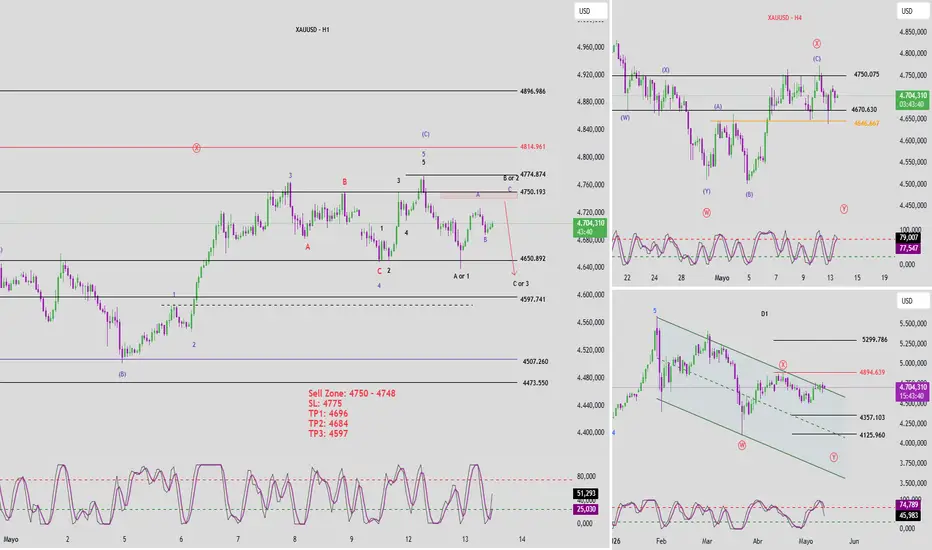Select the TP1: 4696 text line

328,414
